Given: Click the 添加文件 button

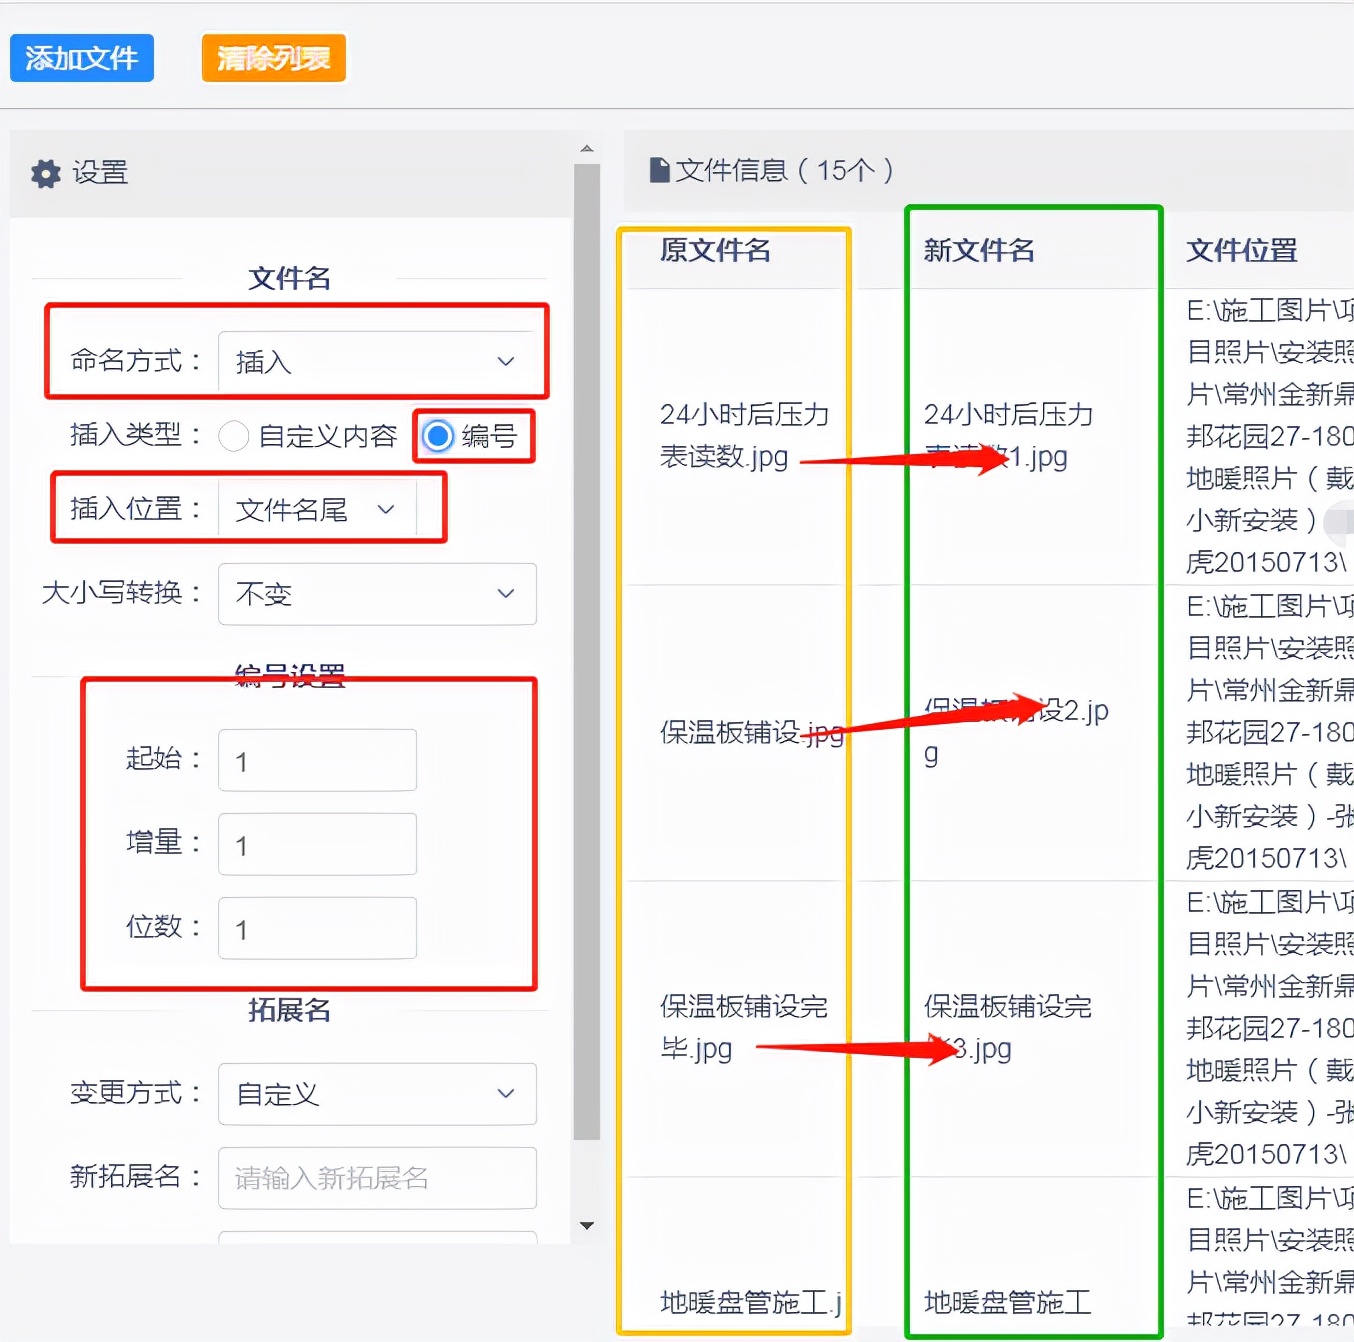Looking at the screenshot, I should [x=81, y=58].
